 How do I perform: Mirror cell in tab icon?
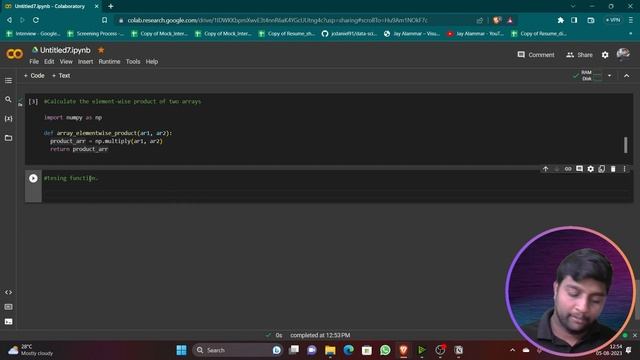coord(602,169)
